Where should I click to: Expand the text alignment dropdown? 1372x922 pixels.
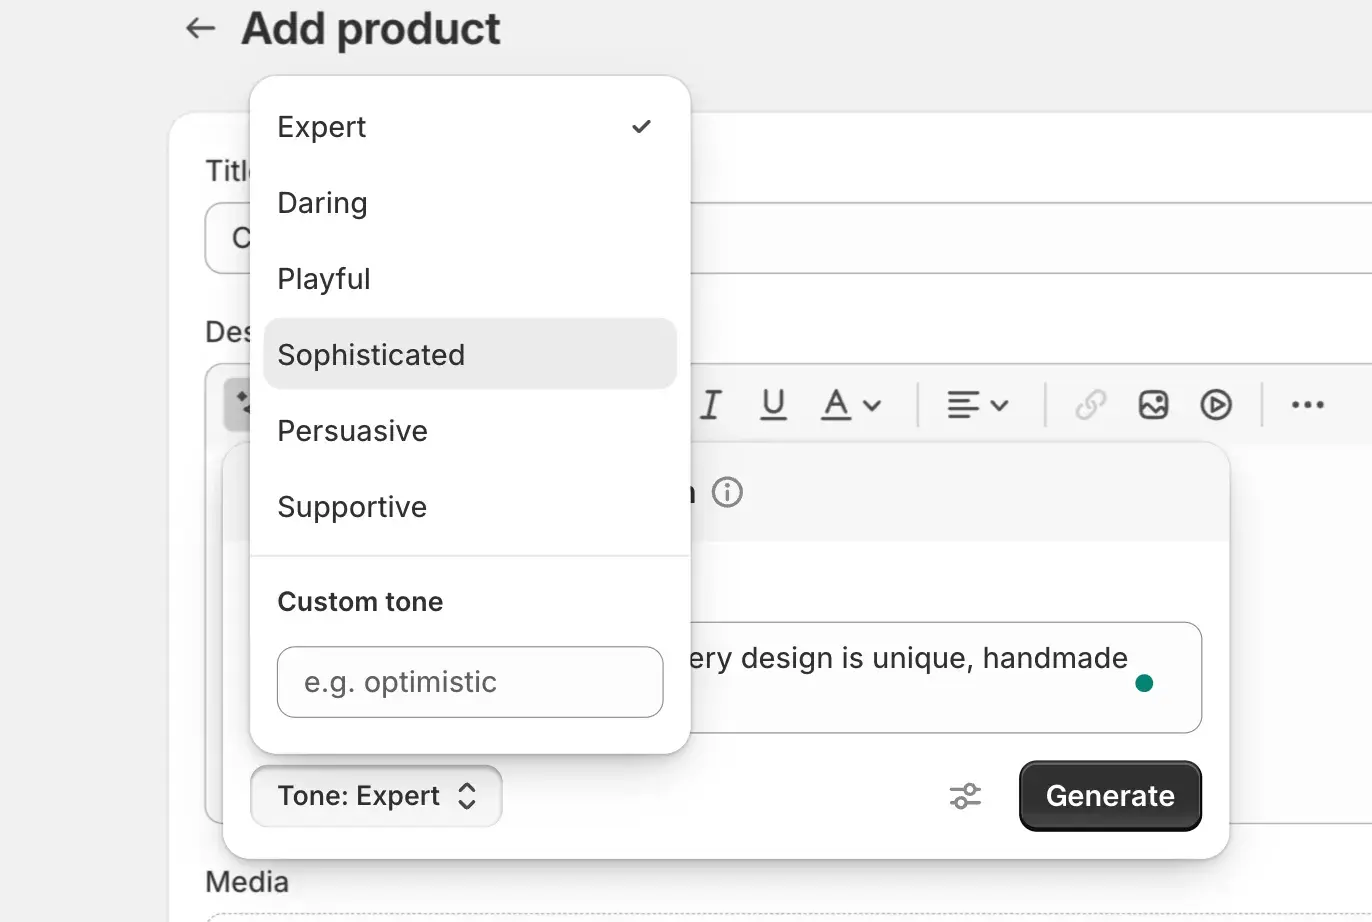(x=977, y=405)
